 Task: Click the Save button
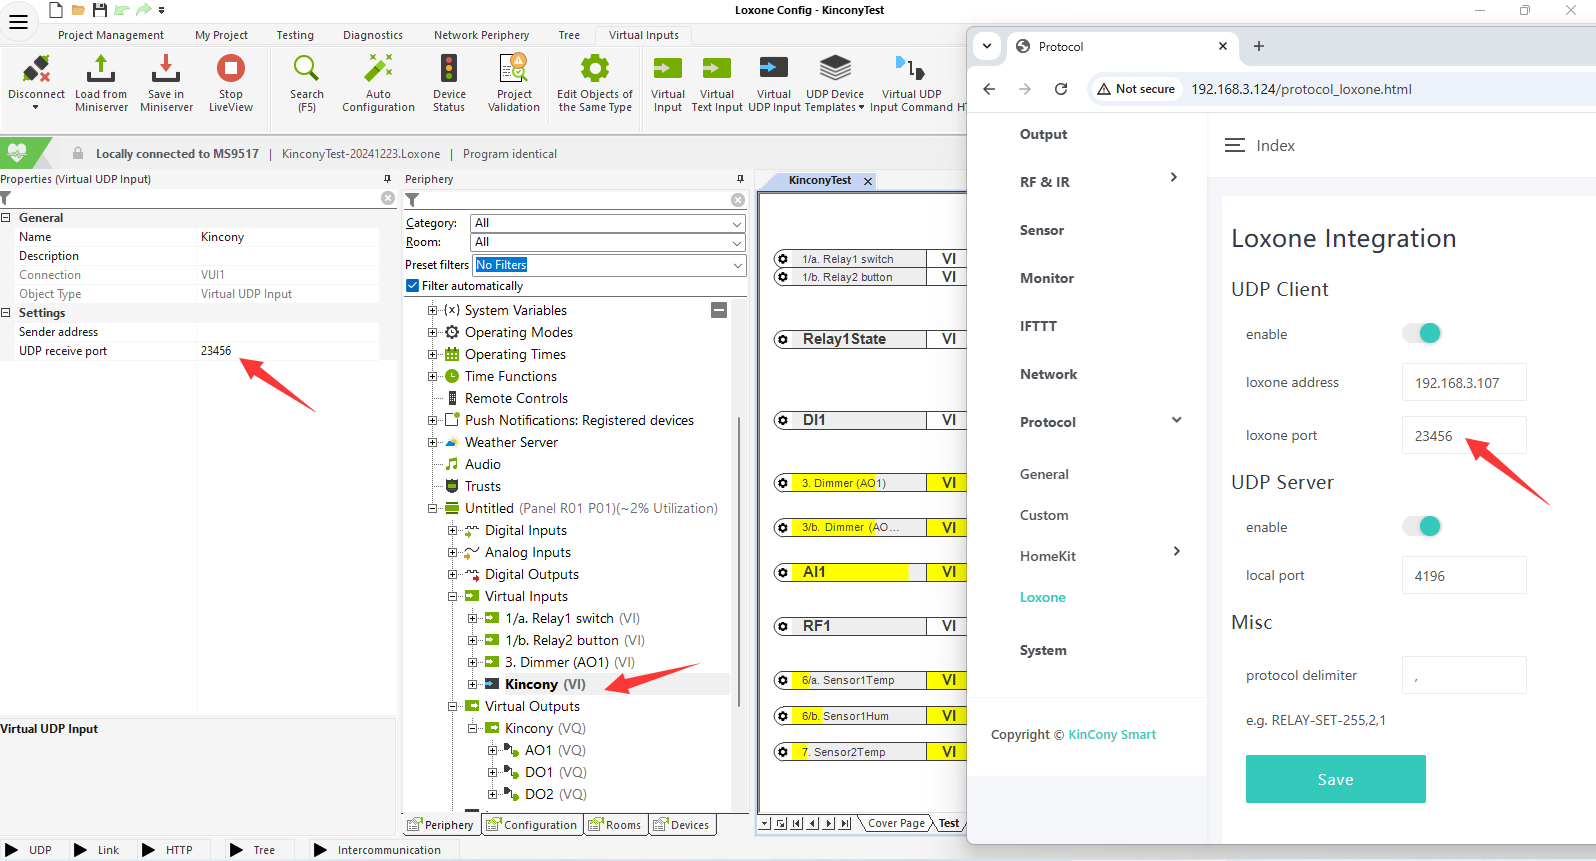coord(1335,779)
